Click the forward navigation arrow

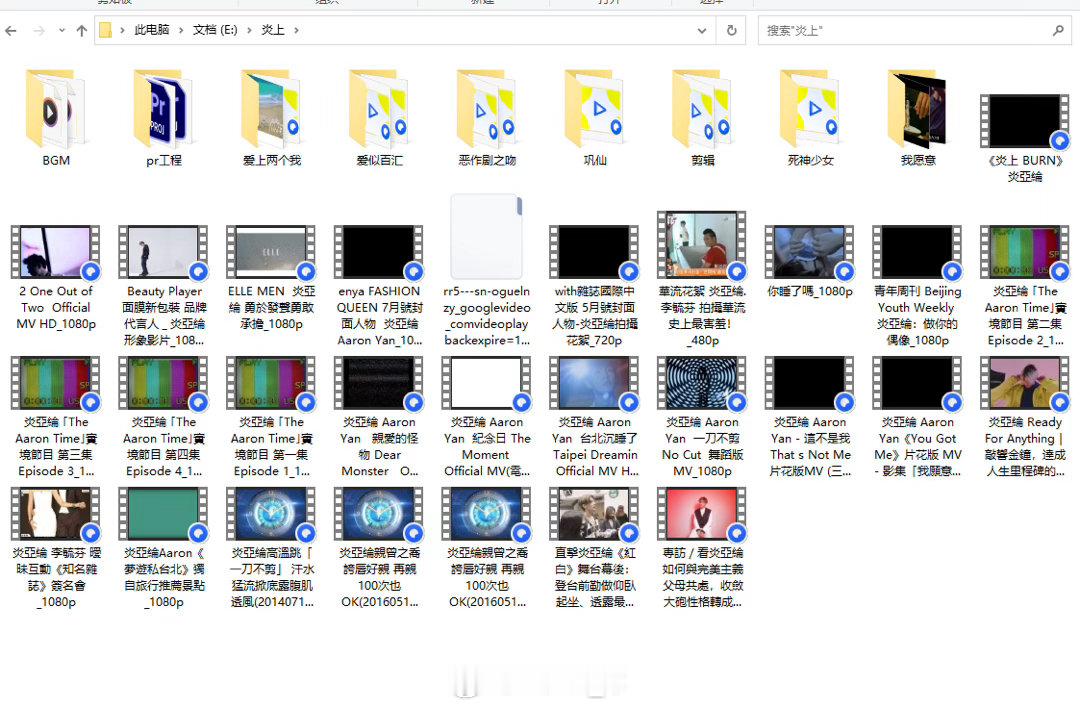click(39, 30)
